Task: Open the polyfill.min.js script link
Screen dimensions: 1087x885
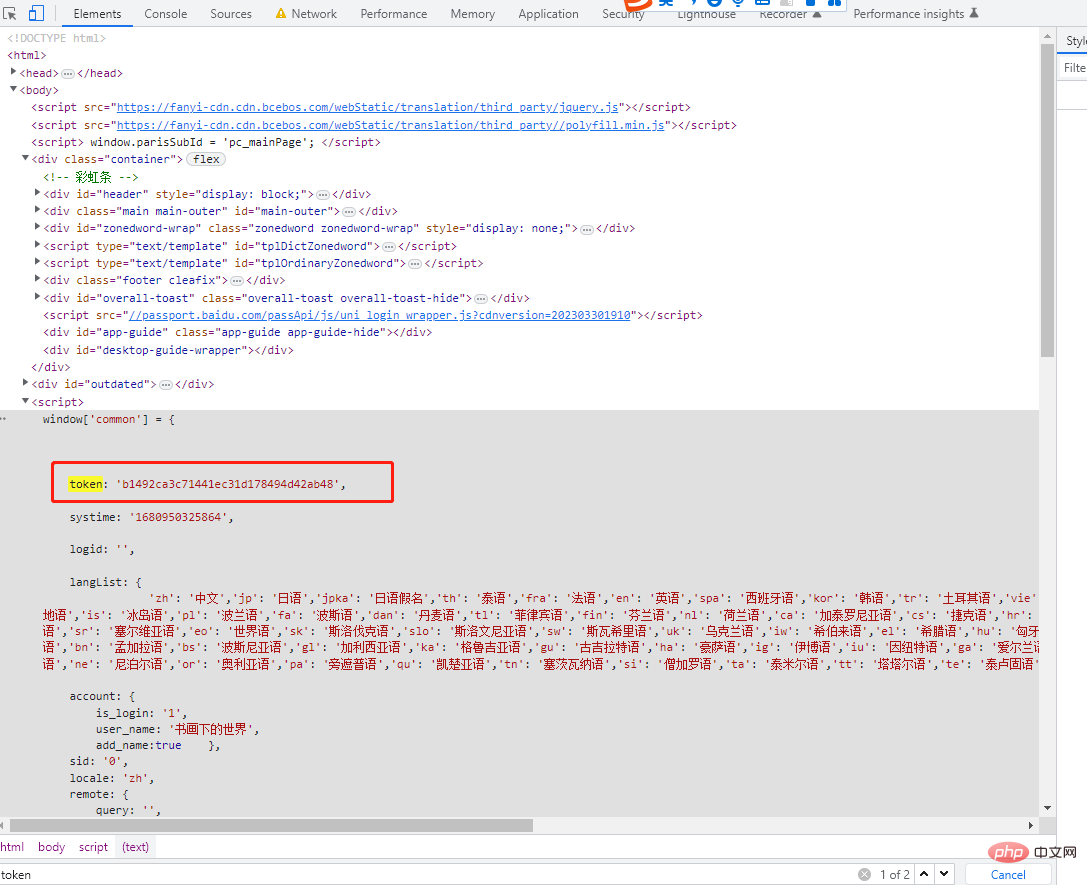Action: pyautogui.click(x=391, y=125)
